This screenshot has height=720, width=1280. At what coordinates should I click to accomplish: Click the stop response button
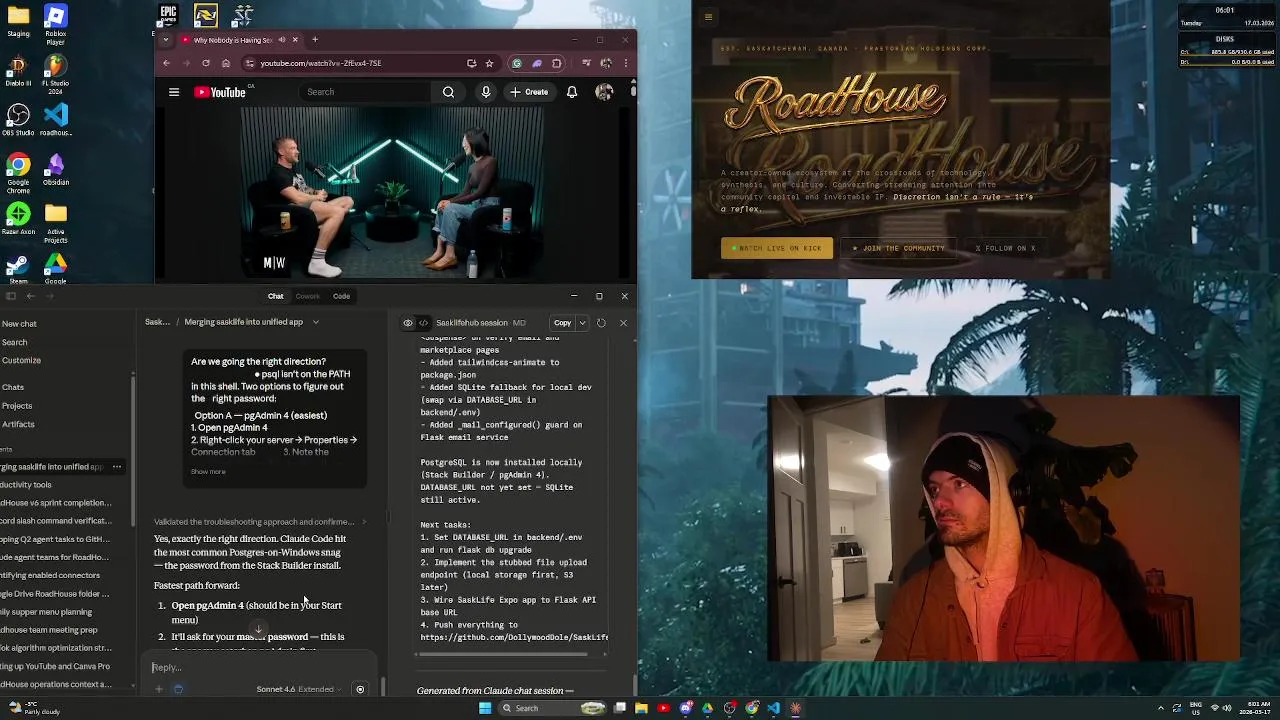coord(360,689)
